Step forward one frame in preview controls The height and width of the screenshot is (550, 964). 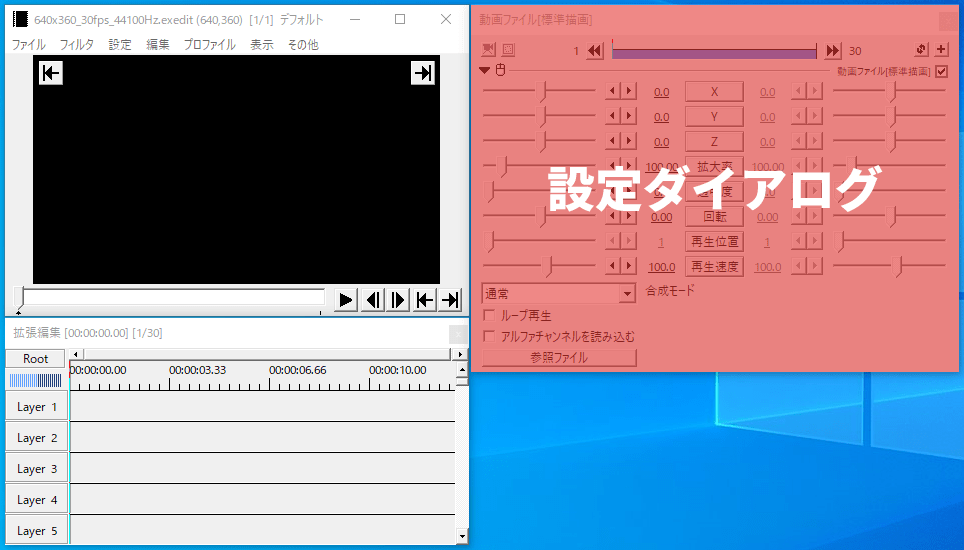pos(398,300)
